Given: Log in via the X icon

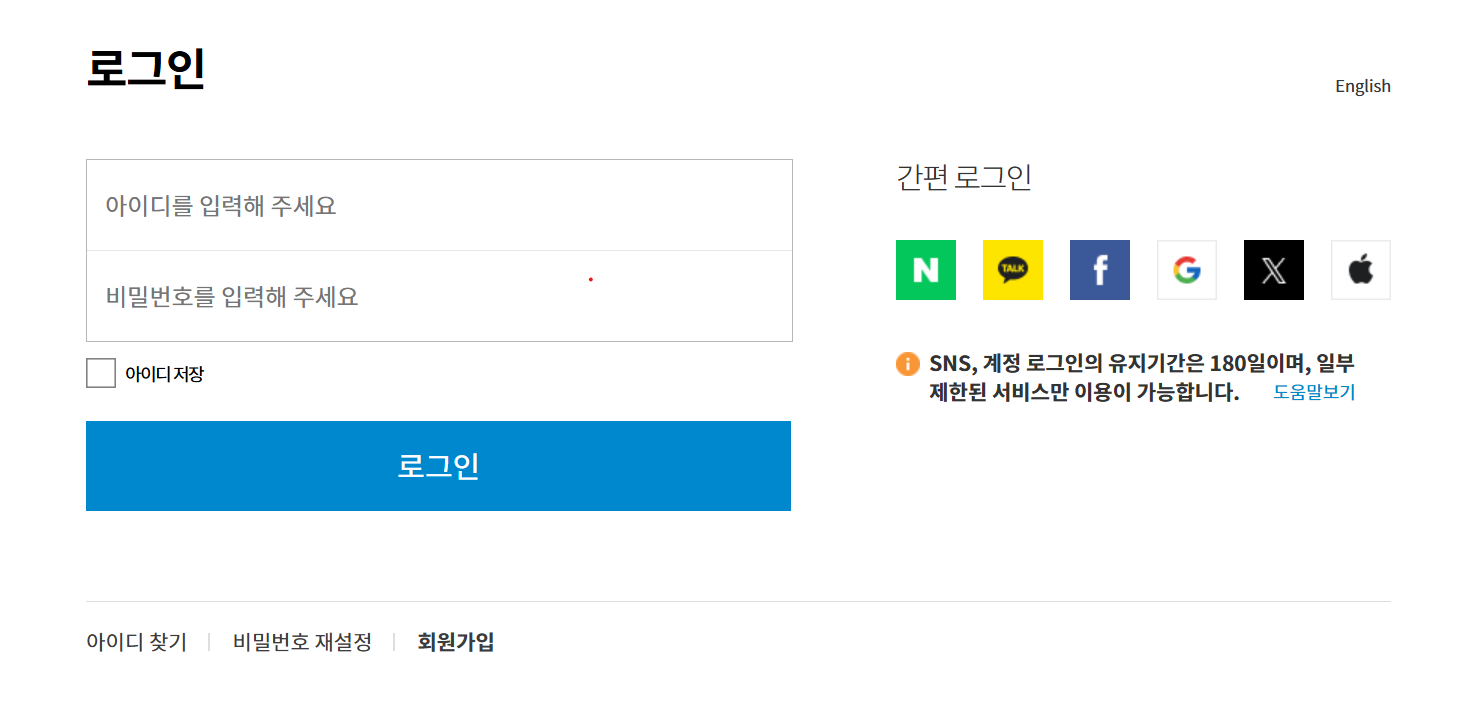Looking at the screenshot, I should click(1273, 269).
